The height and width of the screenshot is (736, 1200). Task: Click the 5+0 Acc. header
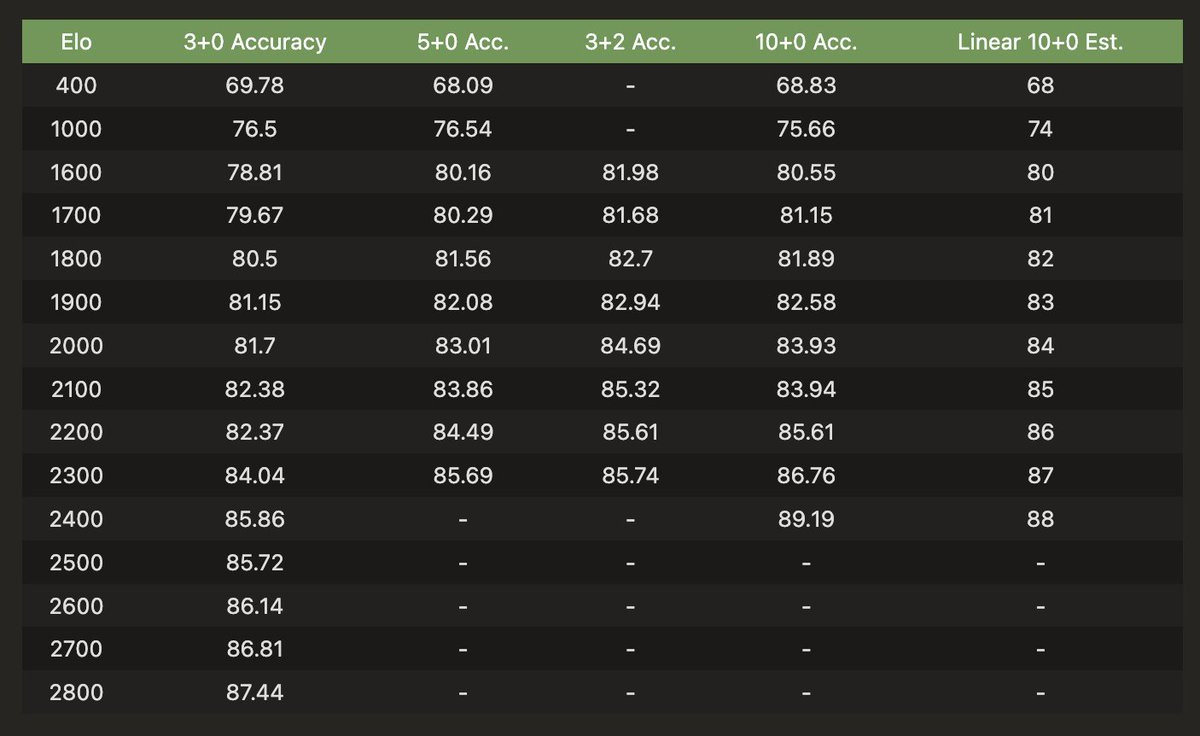(463, 42)
